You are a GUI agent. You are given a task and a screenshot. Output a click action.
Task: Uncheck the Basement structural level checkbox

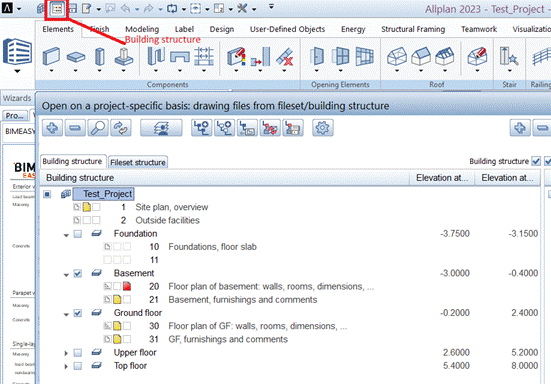point(78,273)
